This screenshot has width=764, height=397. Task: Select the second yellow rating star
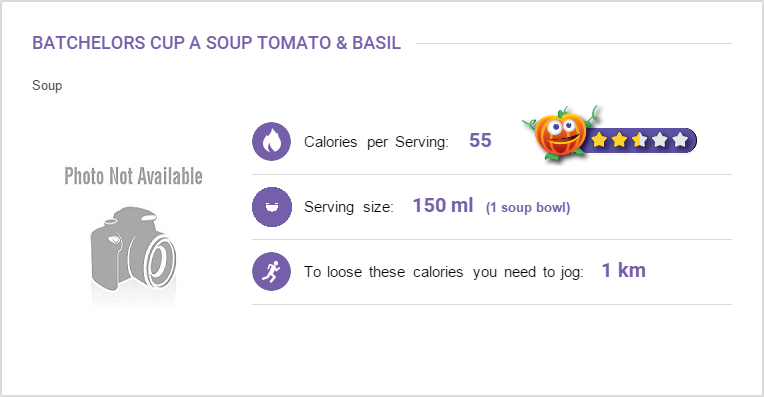point(619,140)
